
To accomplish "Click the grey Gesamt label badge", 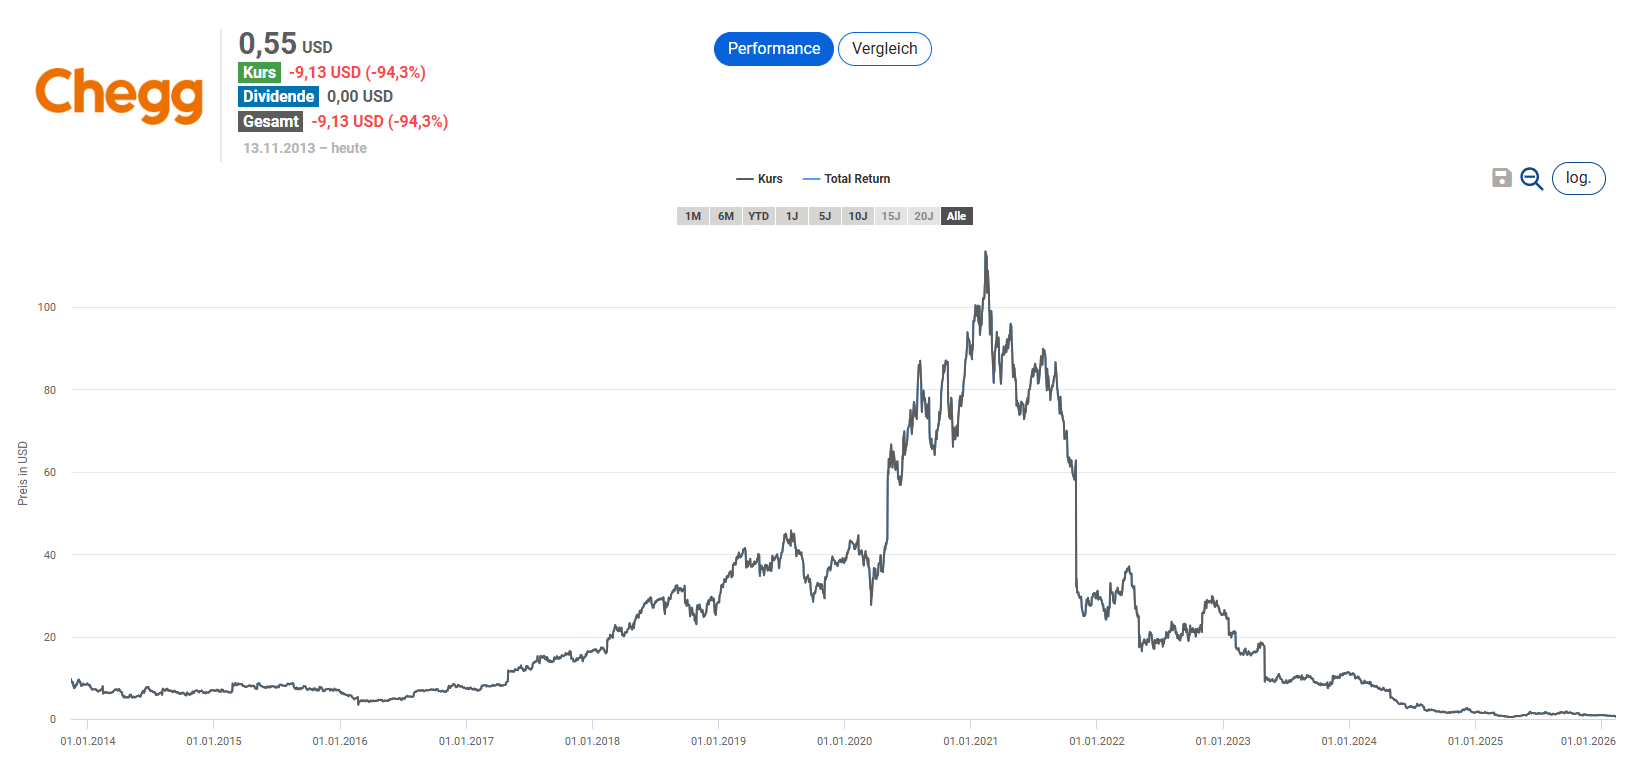I will point(271,121).
